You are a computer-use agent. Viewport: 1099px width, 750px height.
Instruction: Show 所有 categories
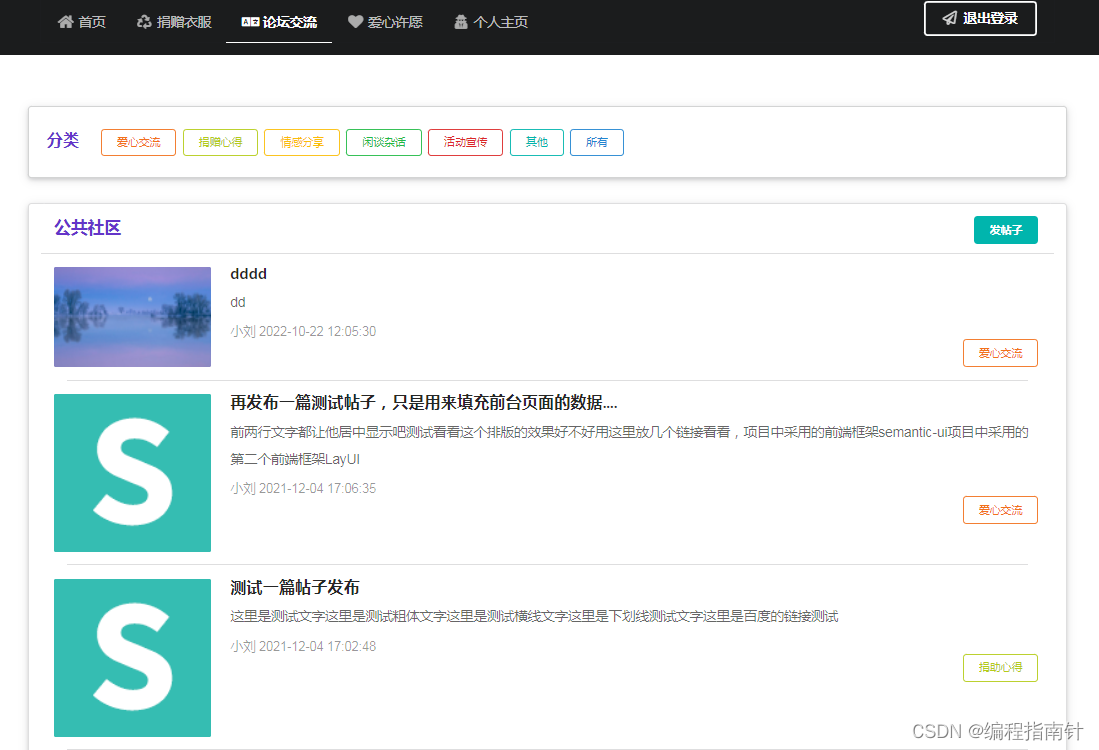pos(597,142)
